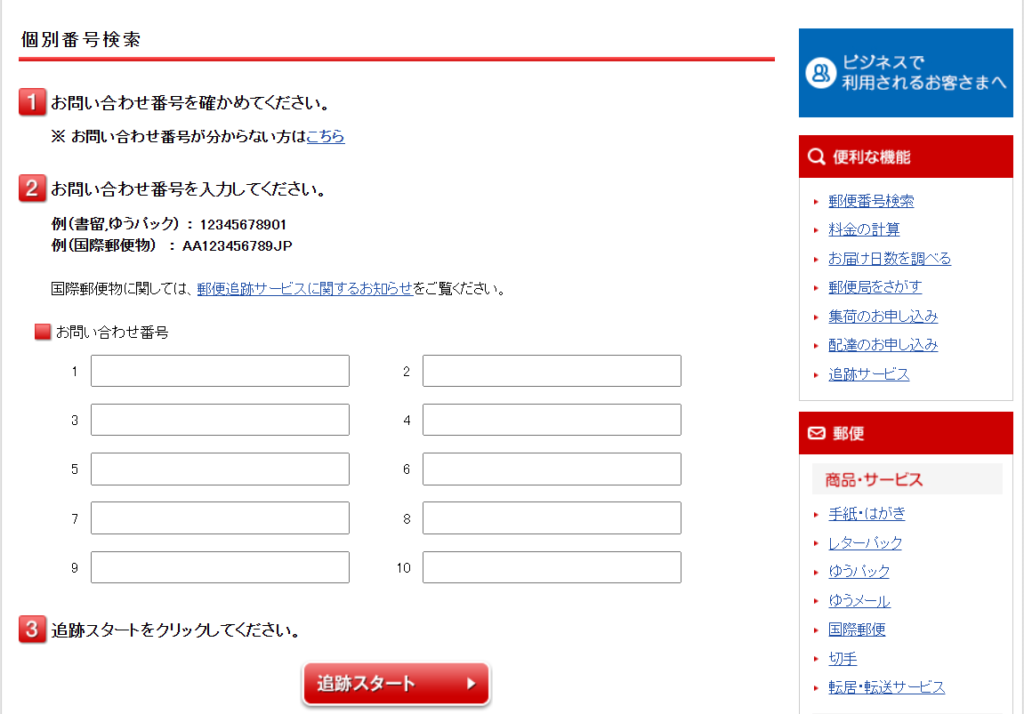The height and width of the screenshot is (714, 1024).
Task: Open 郵便番号検索 in sidebar
Action: pyautogui.click(x=870, y=201)
